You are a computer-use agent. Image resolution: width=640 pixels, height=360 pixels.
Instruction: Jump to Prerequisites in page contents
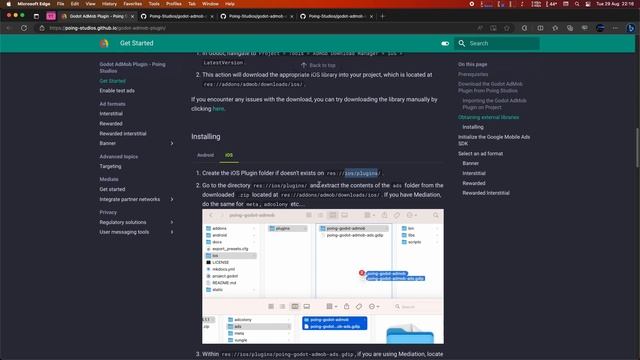pos(473,74)
